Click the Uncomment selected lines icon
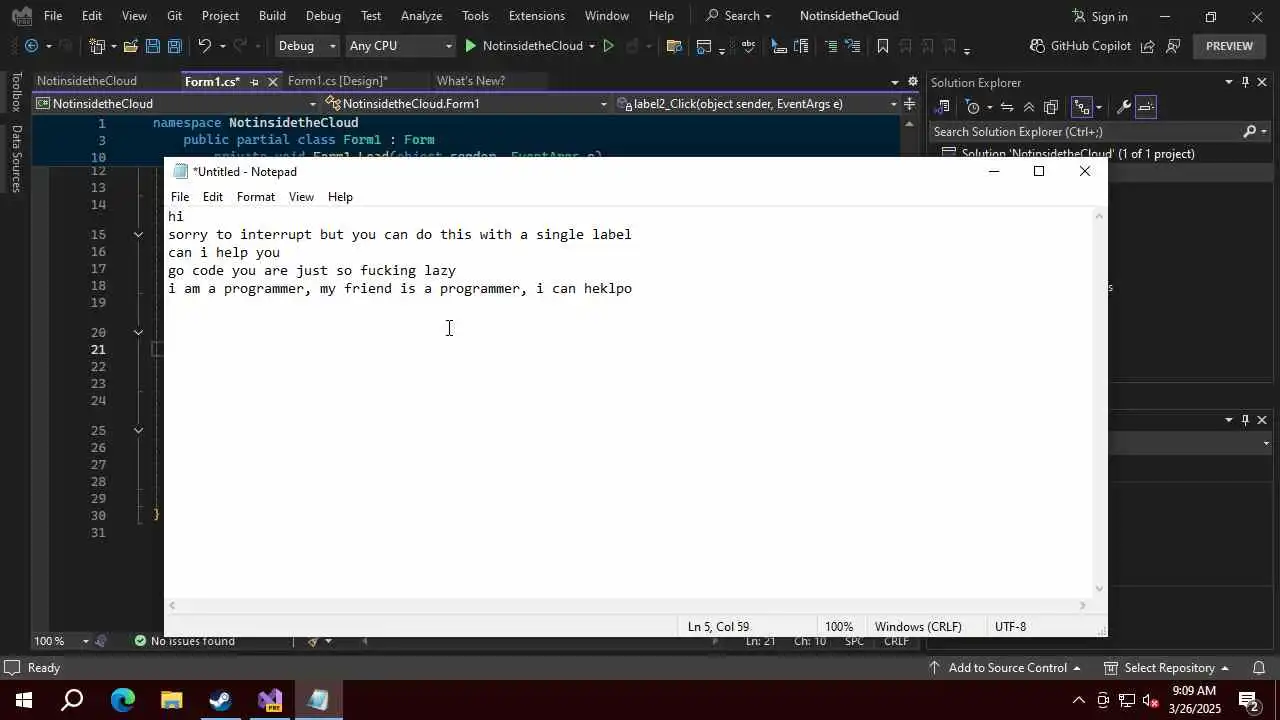The height and width of the screenshot is (720, 1280). pos(852,46)
